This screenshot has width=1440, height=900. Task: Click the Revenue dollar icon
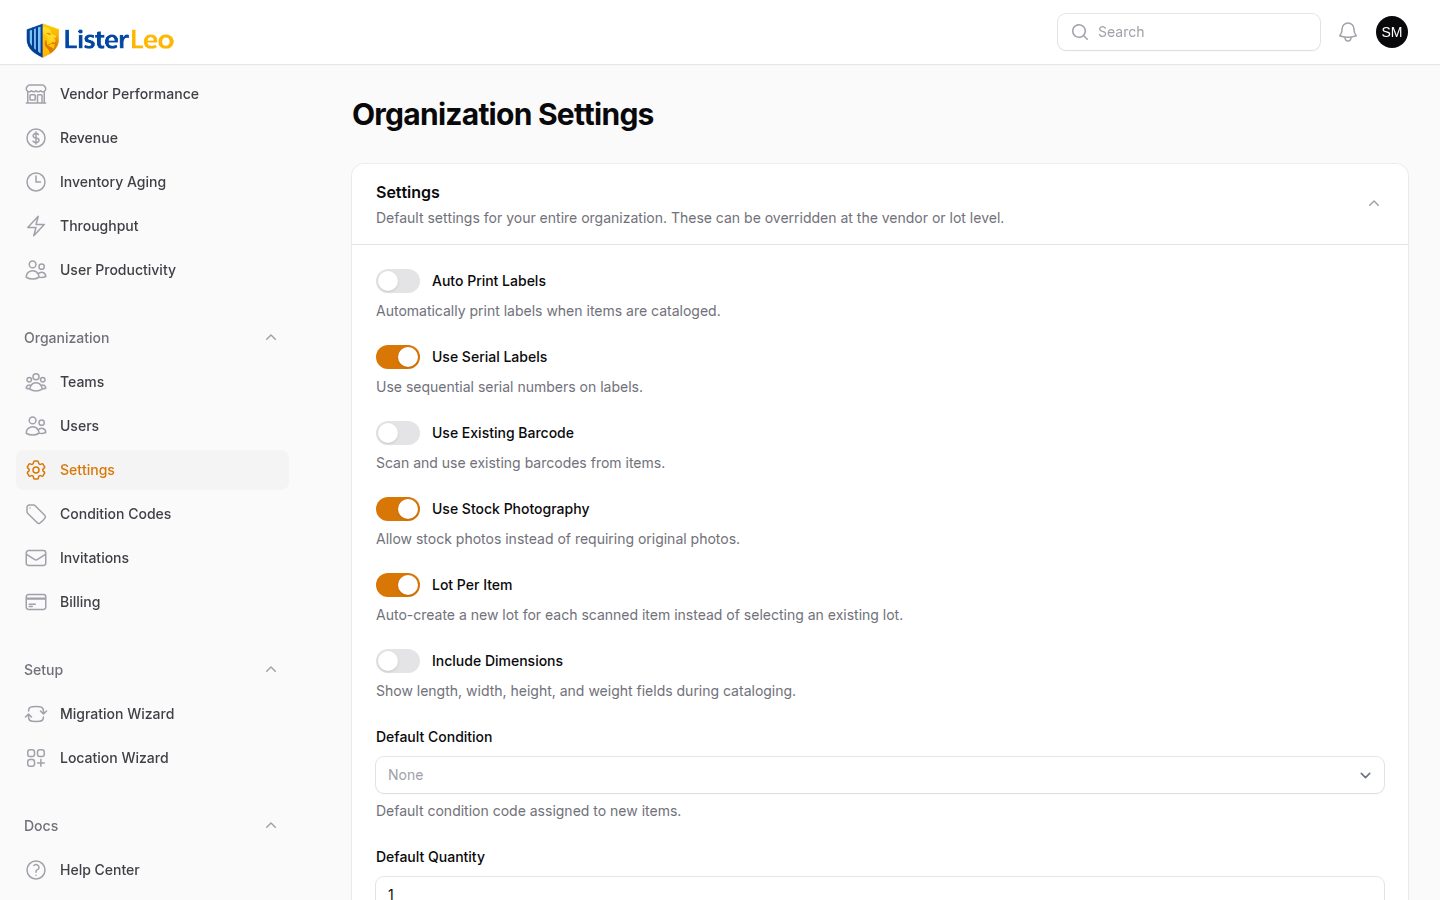pyautogui.click(x=36, y=138)
